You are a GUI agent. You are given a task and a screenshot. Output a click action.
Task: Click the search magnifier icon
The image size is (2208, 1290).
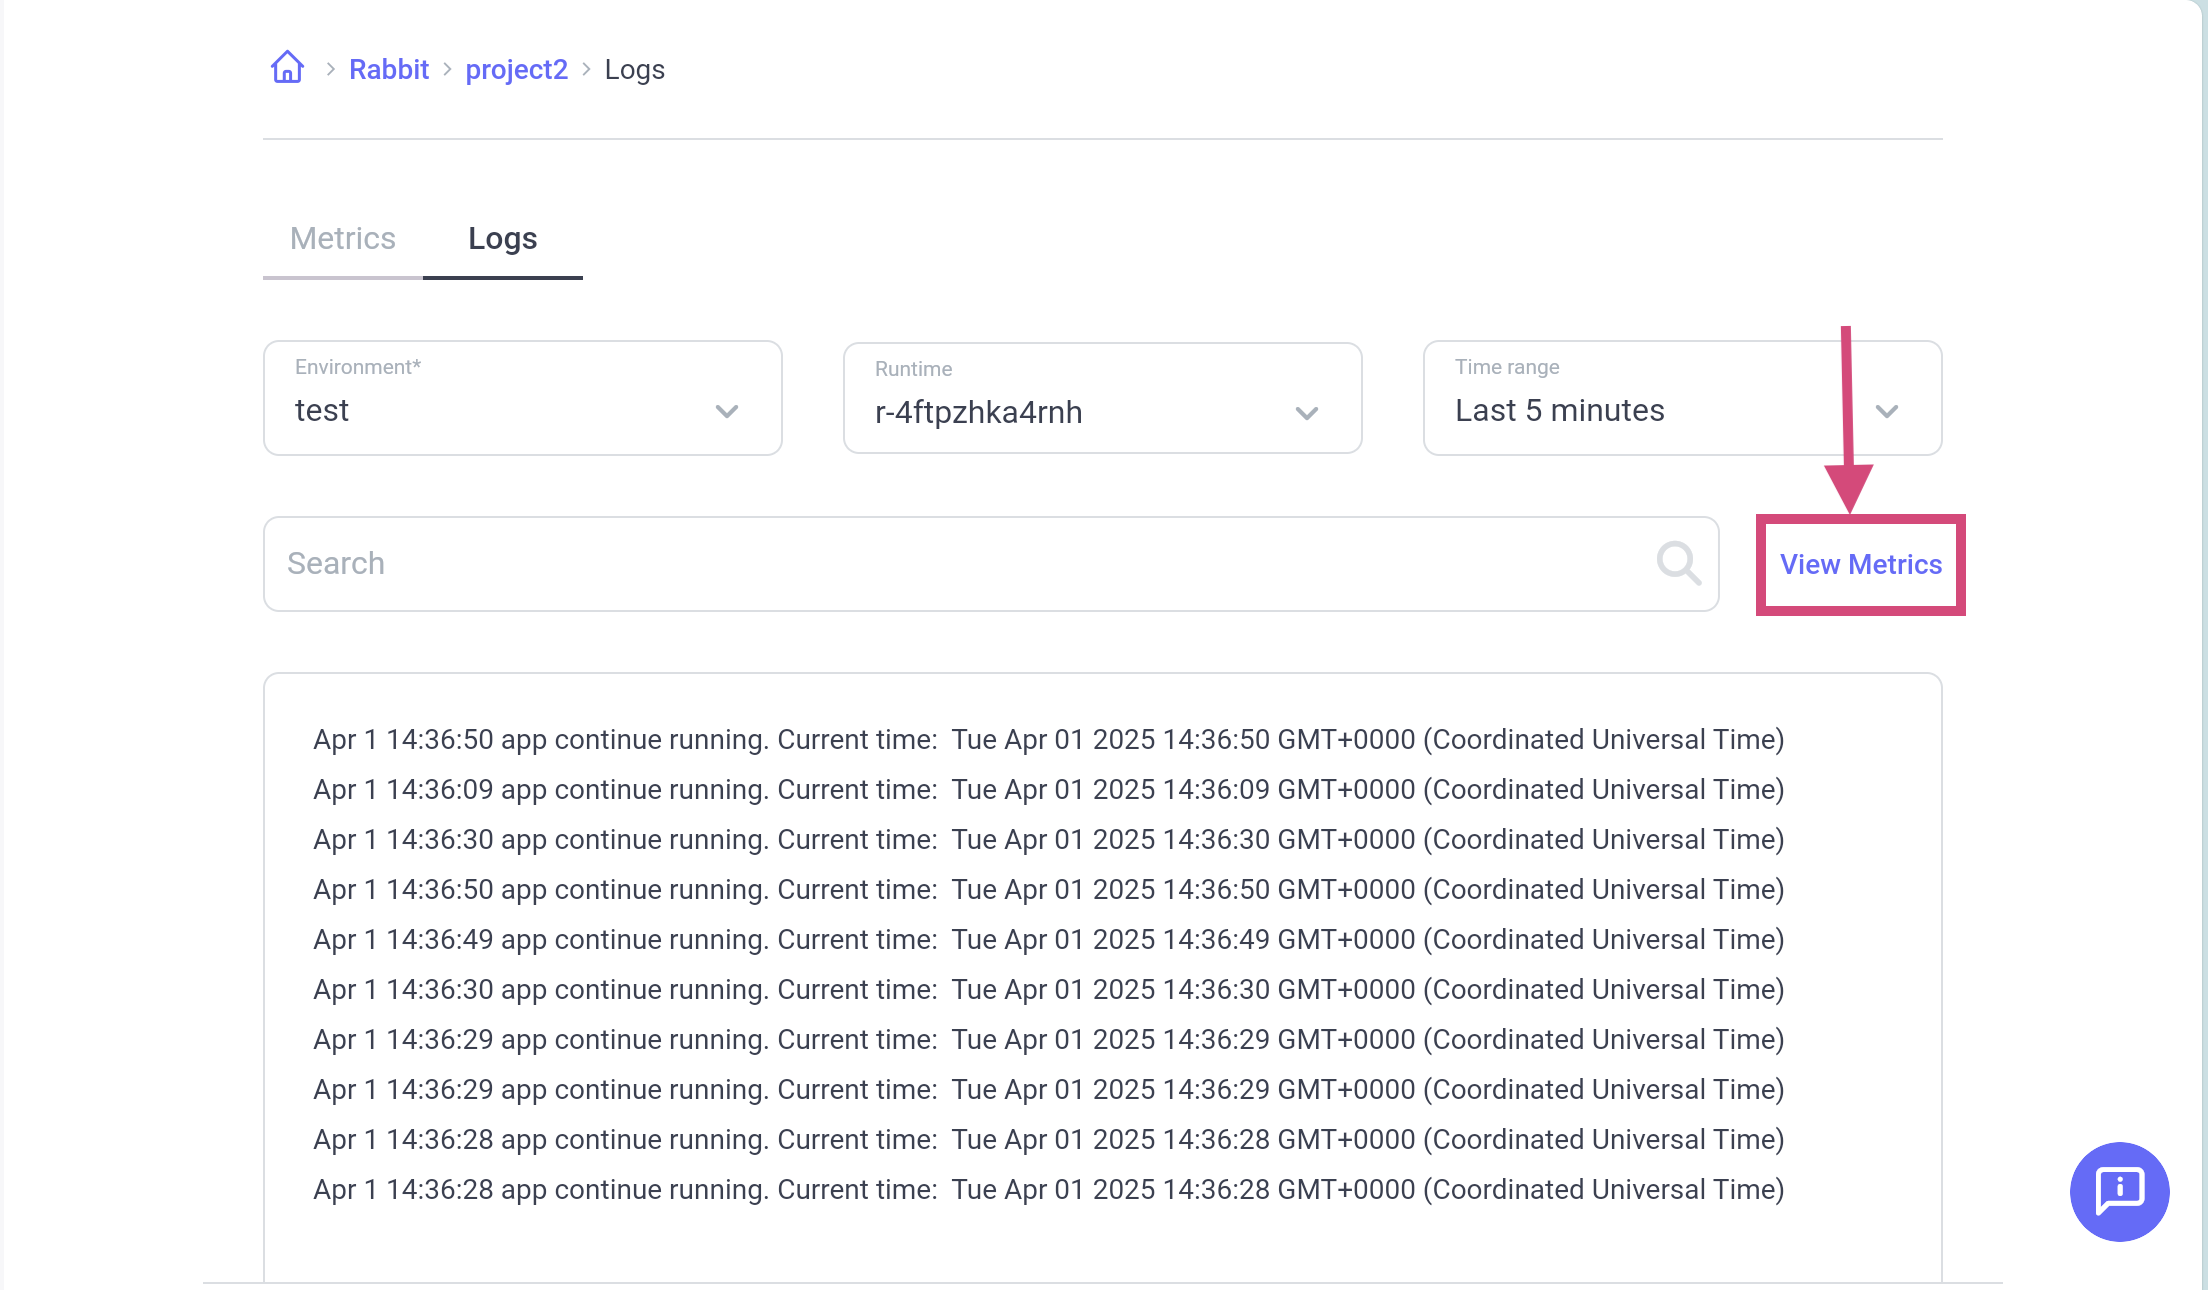coord(1678,563)
